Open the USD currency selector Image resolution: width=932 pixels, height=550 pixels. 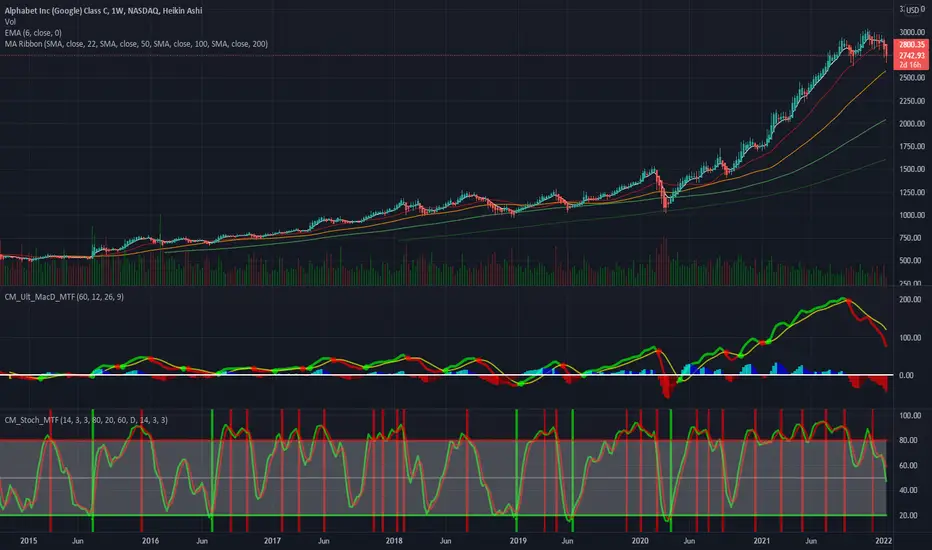(x=912, y=10)
